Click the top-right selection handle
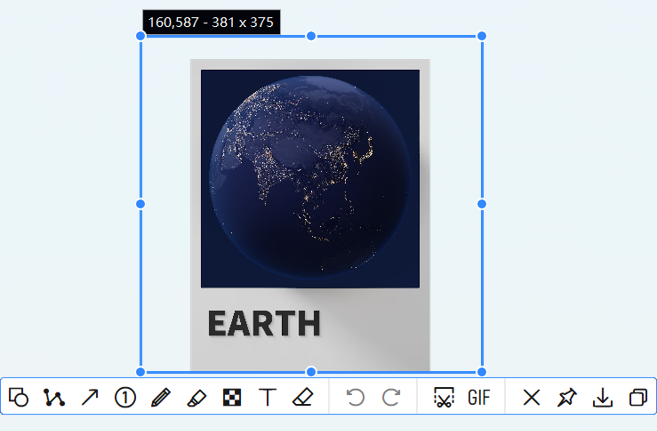This screenshot has width=657, height=431. pyautogui.click(x=482, y=36)
